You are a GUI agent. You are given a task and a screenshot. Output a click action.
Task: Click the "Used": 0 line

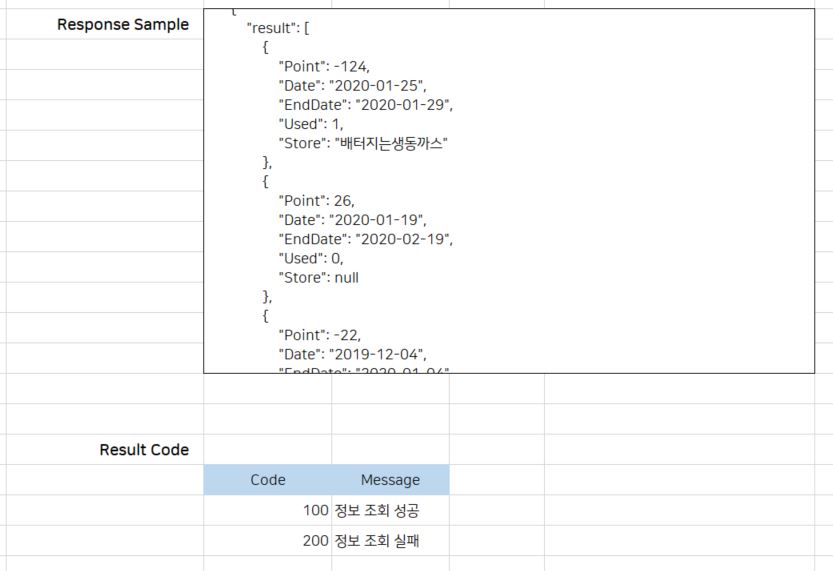coord(311,258)
